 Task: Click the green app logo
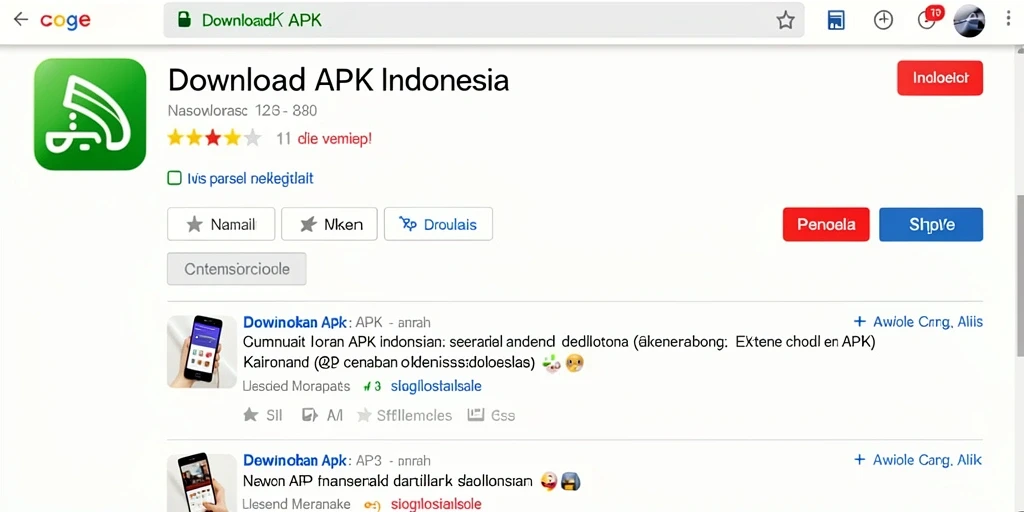[90, 114]
